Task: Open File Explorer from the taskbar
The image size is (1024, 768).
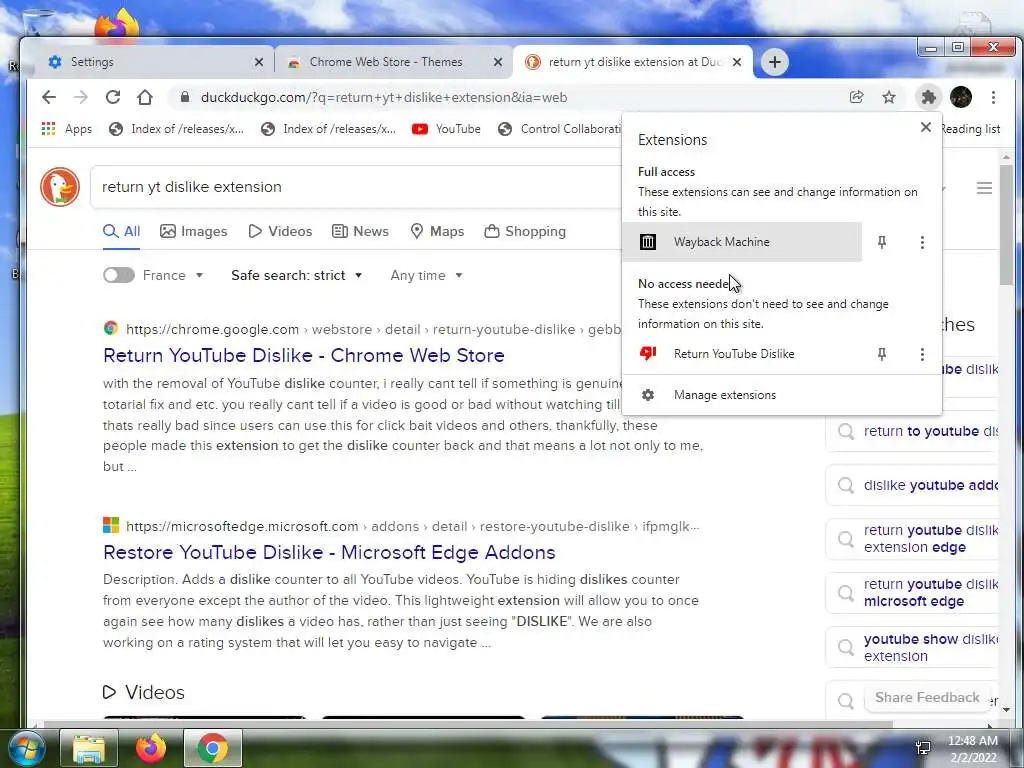Action: pos(88,748)
